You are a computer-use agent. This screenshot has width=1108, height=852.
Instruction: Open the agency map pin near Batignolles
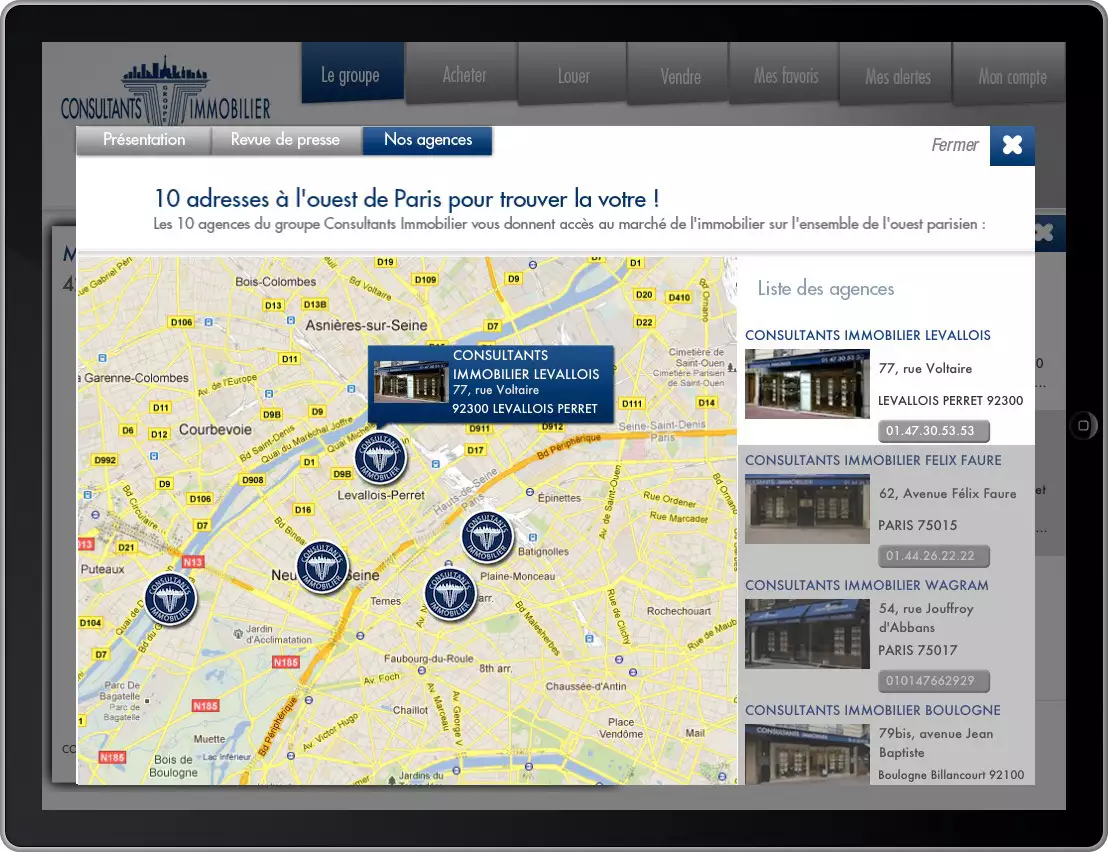487,537
